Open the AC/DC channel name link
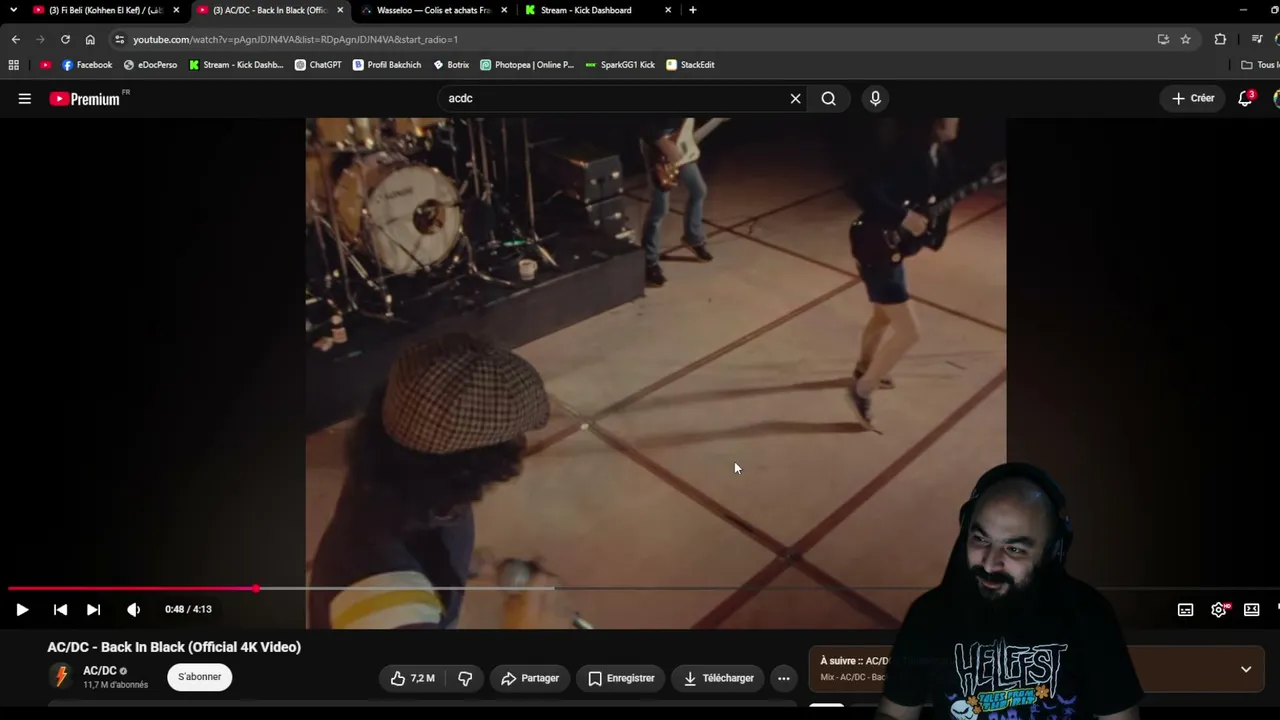The width and height of the screenshot is (1280, 720). [x=100, y=671]
